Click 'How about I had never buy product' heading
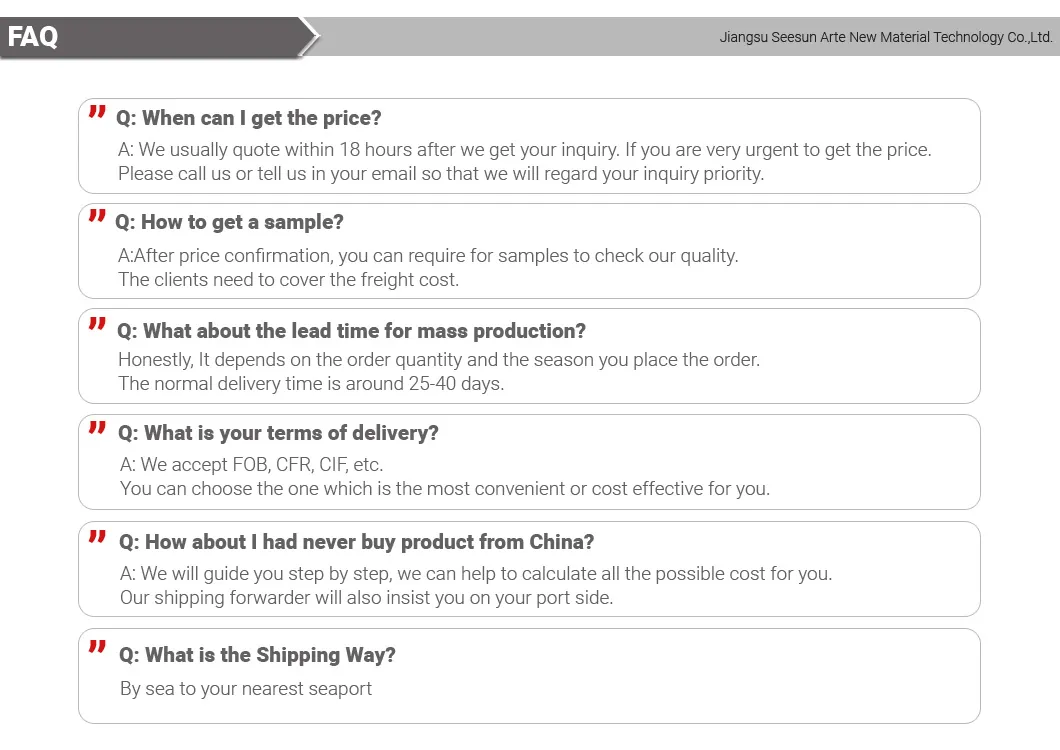The height and width of the screenshot is (750, 1060). point(357,542)
